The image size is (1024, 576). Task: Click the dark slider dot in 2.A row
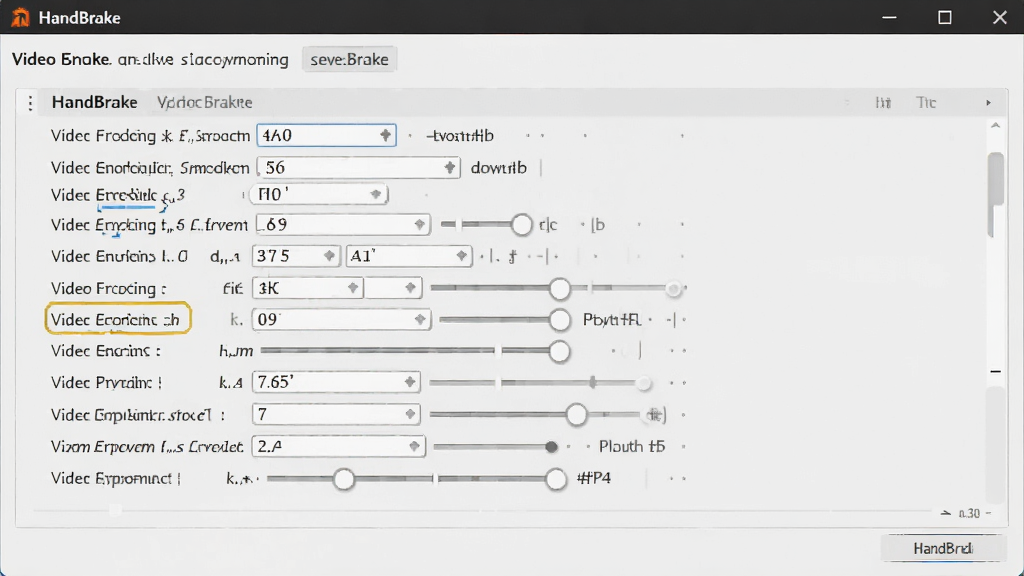click(551, 447)
